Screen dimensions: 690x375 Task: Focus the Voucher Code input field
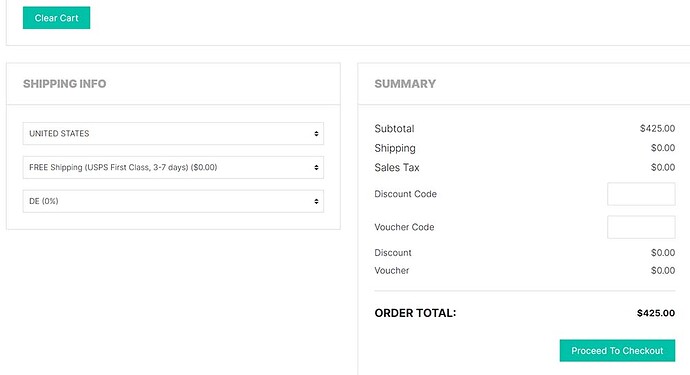pos(641,227)
